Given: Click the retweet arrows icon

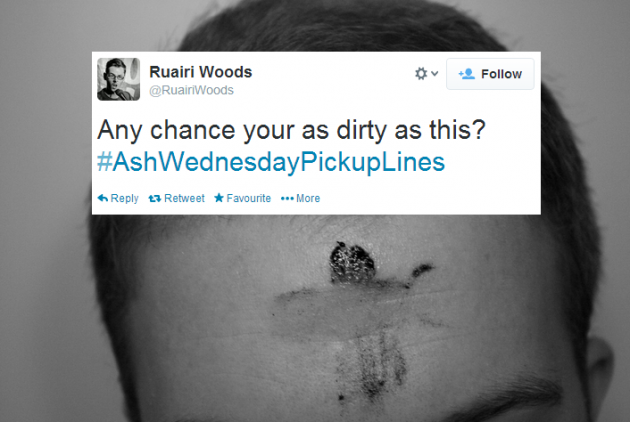Looking at the screenshot, I should [155, 198].
